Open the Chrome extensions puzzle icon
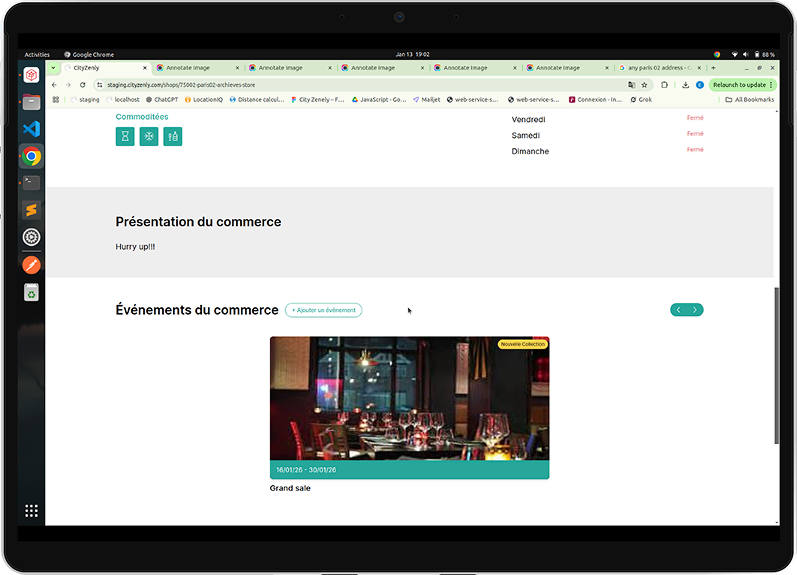Image resolution: width=797 pixels, height=575 pixels. pyautogui.click(x=664, y=85)
